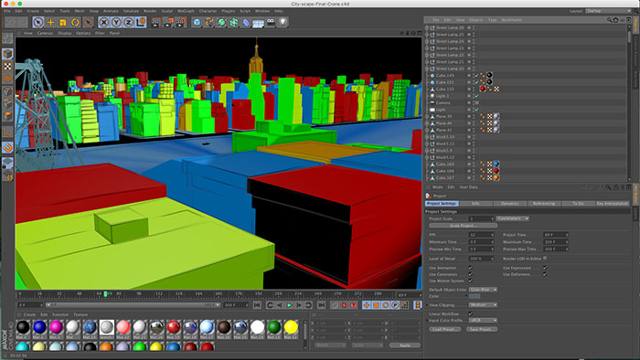Click the Color swatch in Project Settings
Viewport: 640px width, 360px height.
click(475, 296)
